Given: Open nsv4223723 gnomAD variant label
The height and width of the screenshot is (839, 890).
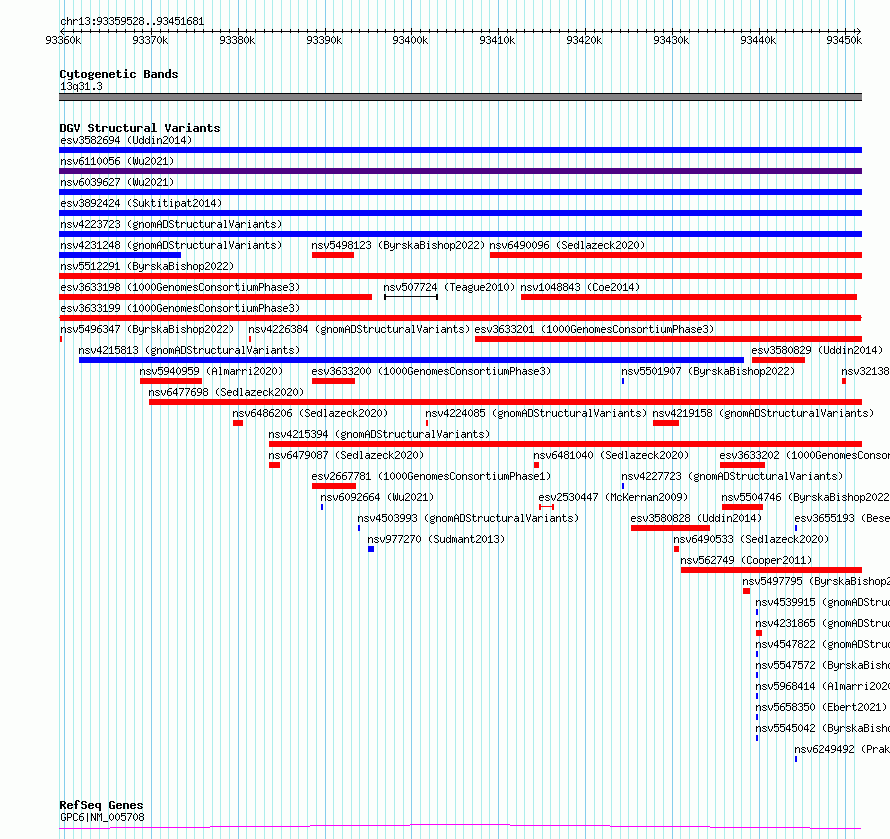Looking at the screenshot, I should coord(171,224).
